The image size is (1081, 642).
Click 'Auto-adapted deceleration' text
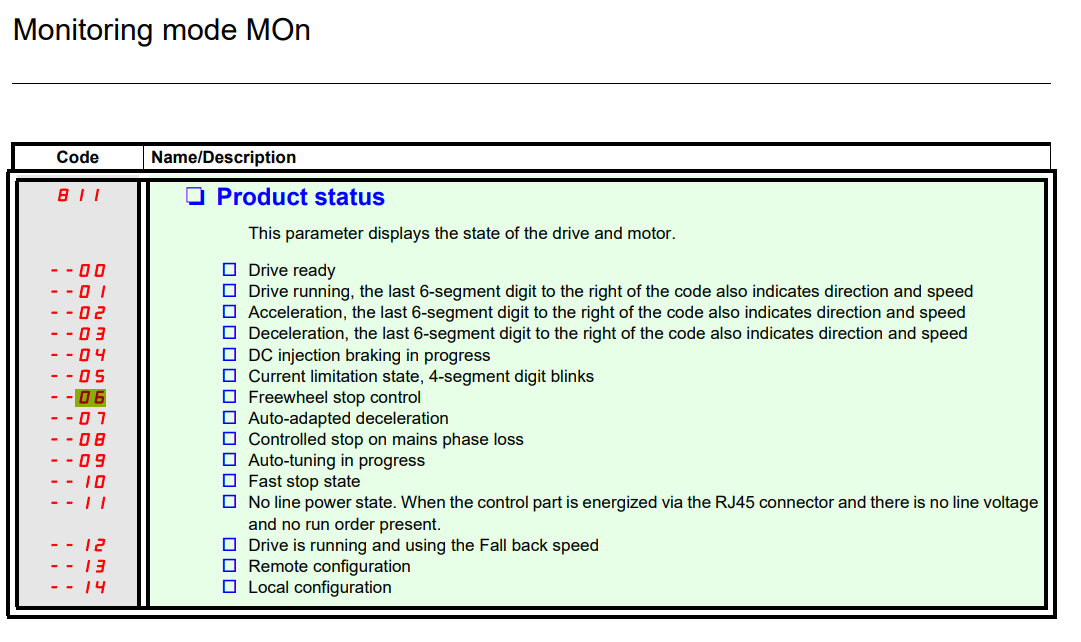[x=348, y=419]
